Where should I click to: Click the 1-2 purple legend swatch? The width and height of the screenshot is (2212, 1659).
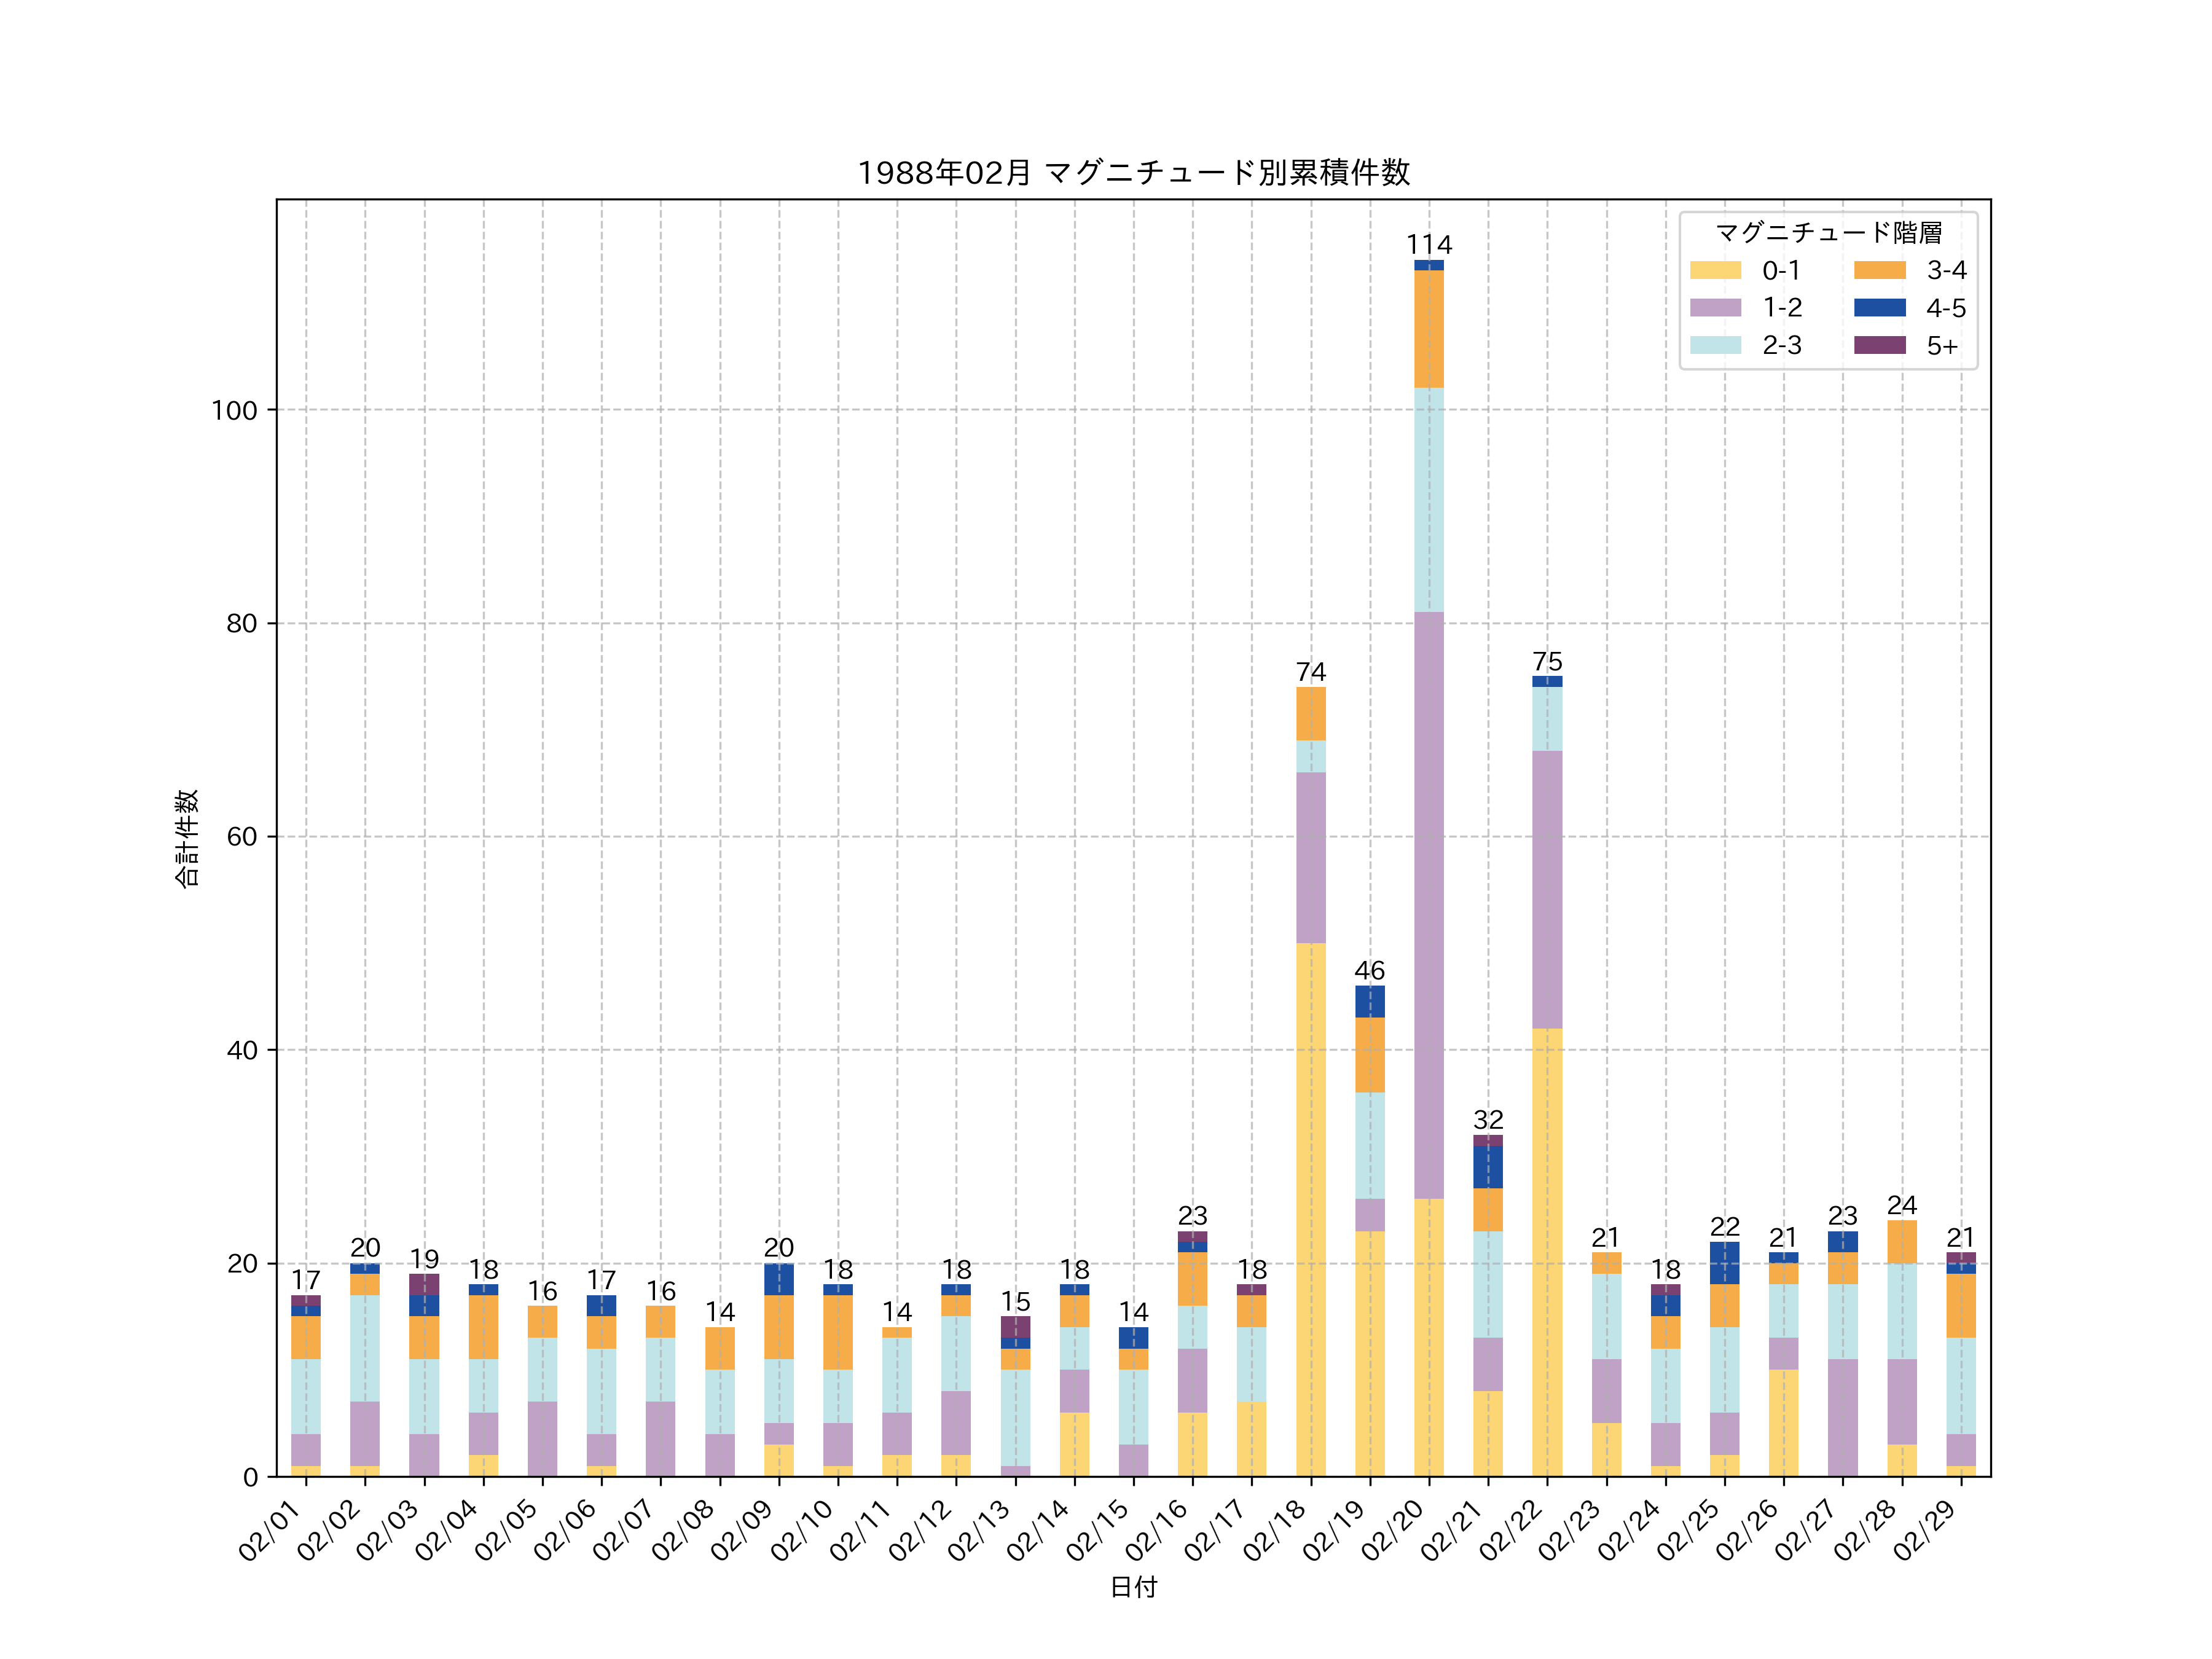[1715, 307]
